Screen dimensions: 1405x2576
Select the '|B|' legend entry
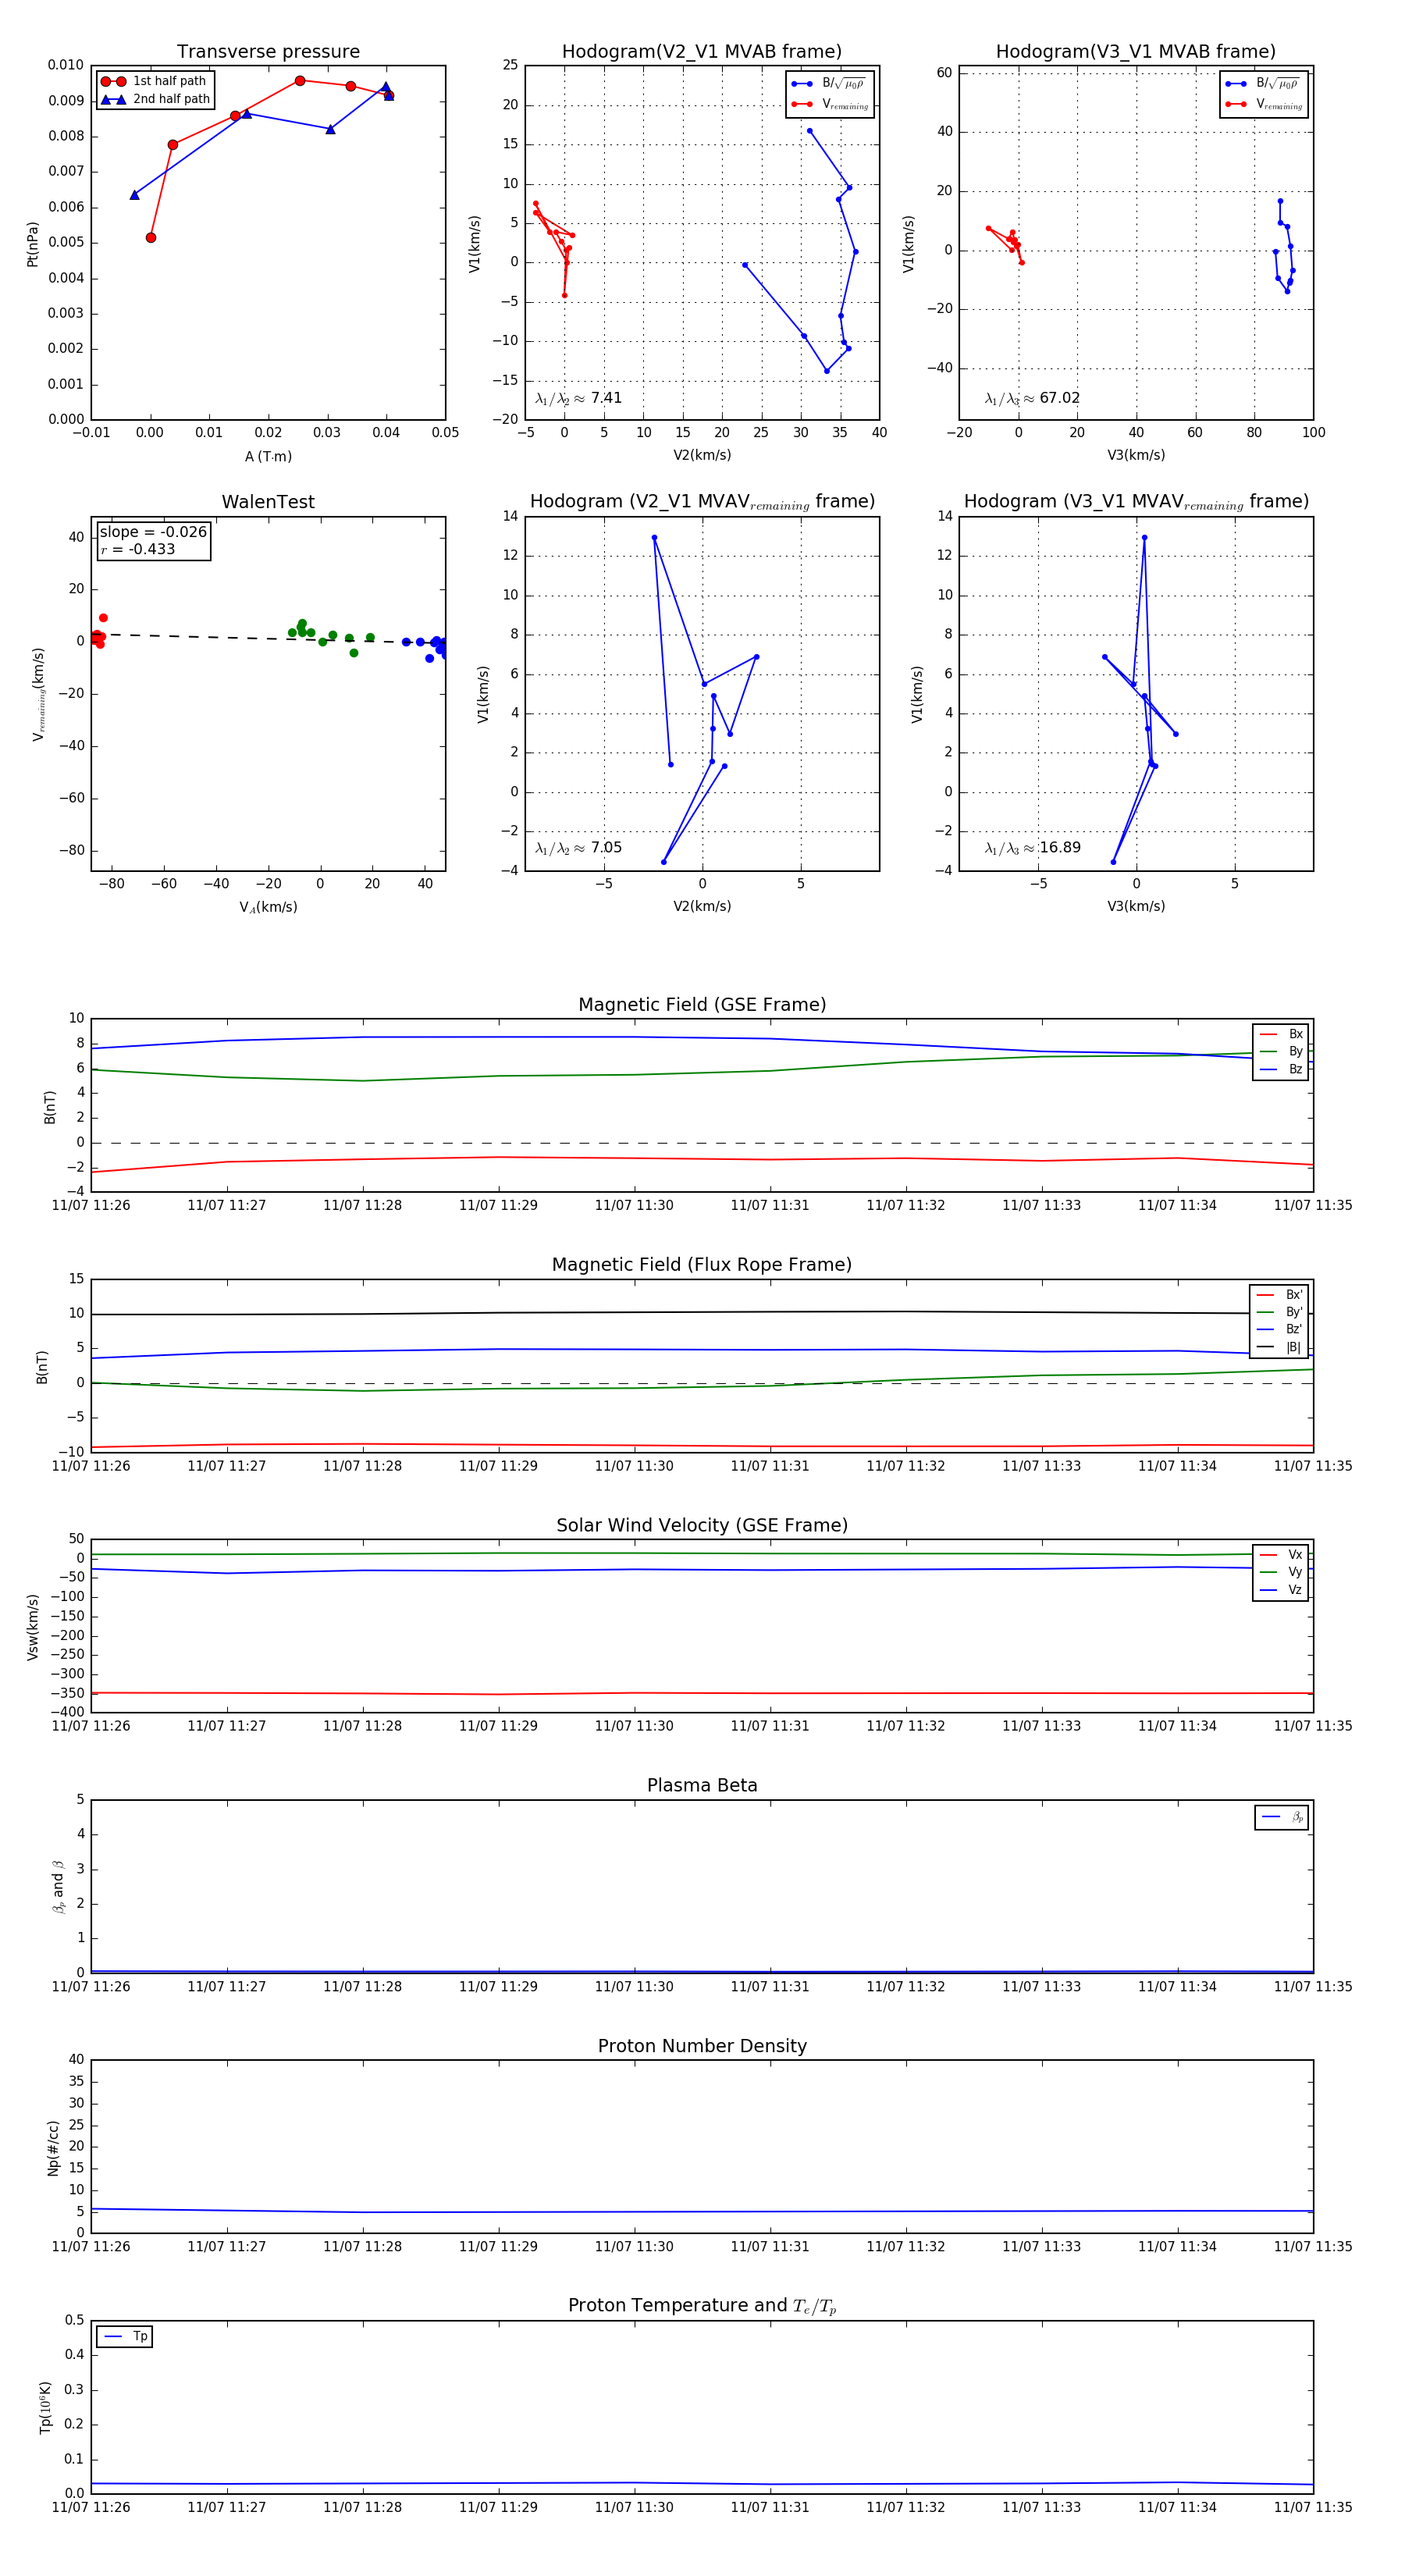click(x=1279, y=1347)
